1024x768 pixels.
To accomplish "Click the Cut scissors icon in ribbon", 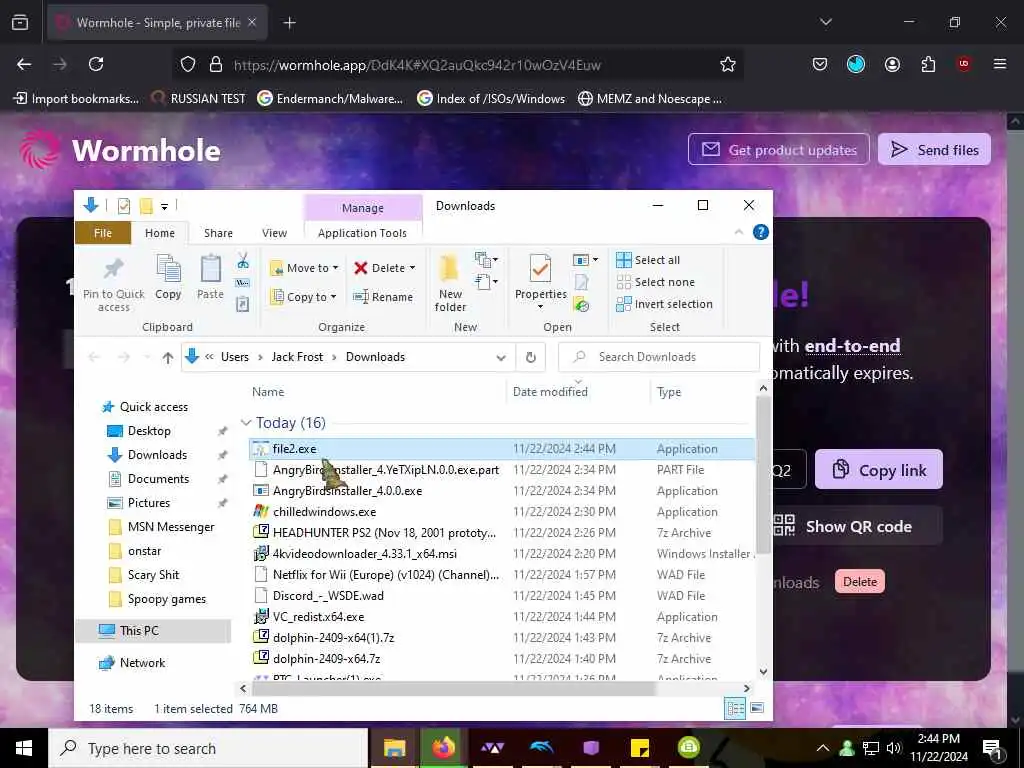I will (243, 261).
